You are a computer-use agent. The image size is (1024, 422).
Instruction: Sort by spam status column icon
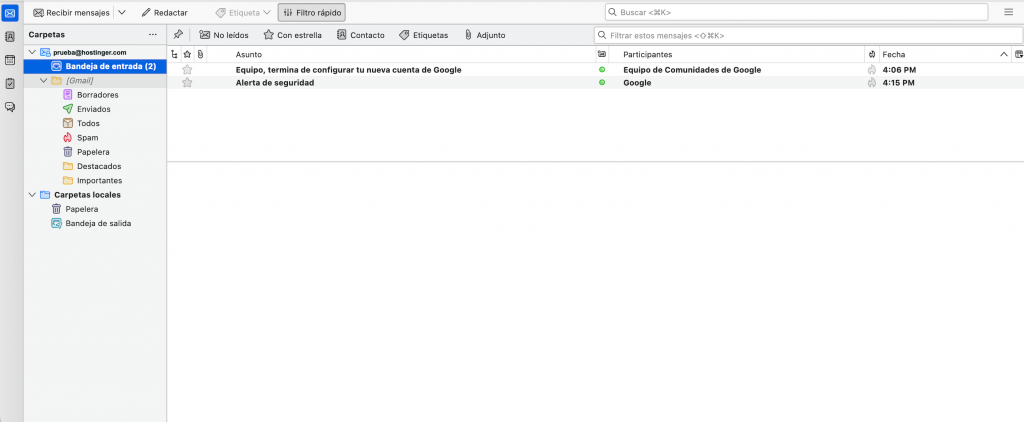(x=871, y=54)
